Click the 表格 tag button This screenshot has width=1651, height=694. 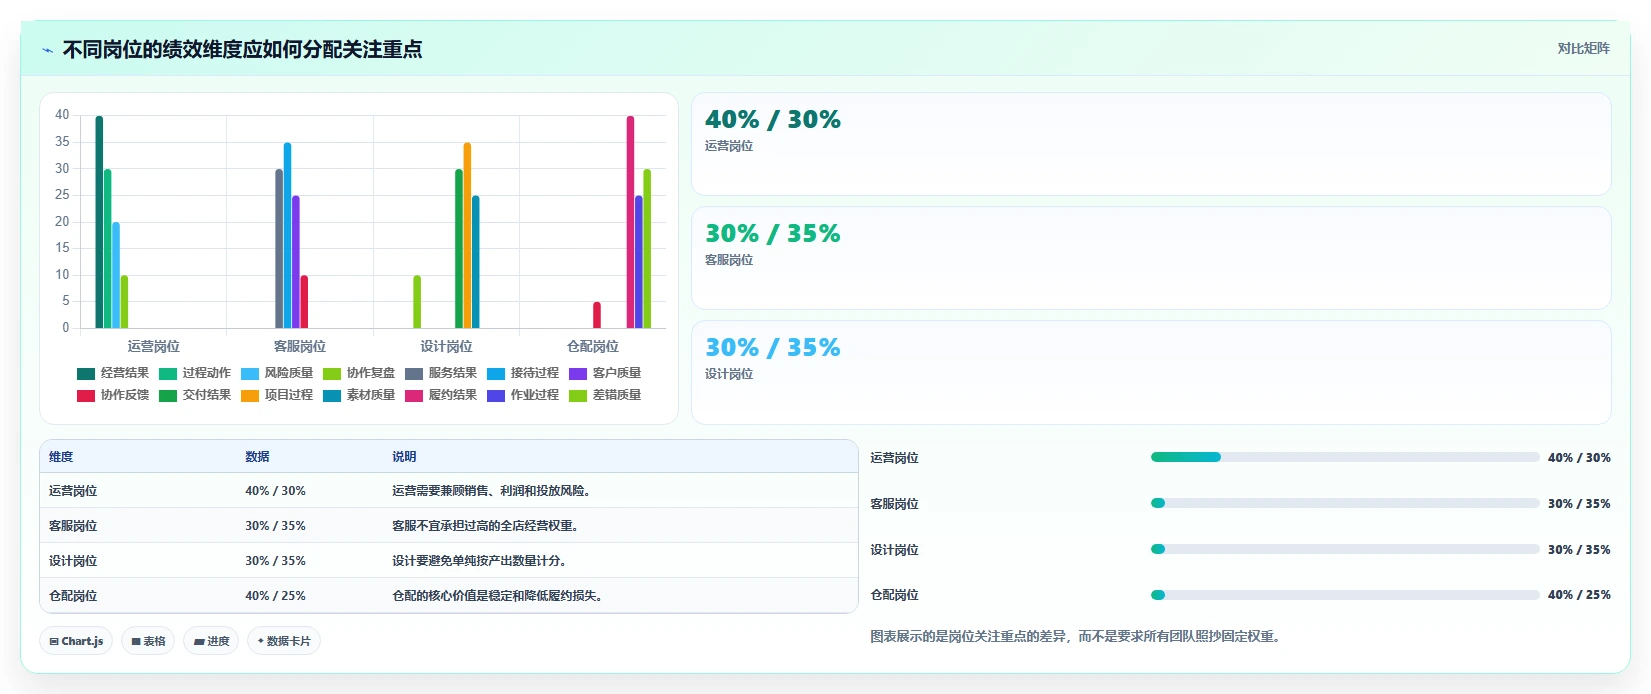(x=148, y=641)
